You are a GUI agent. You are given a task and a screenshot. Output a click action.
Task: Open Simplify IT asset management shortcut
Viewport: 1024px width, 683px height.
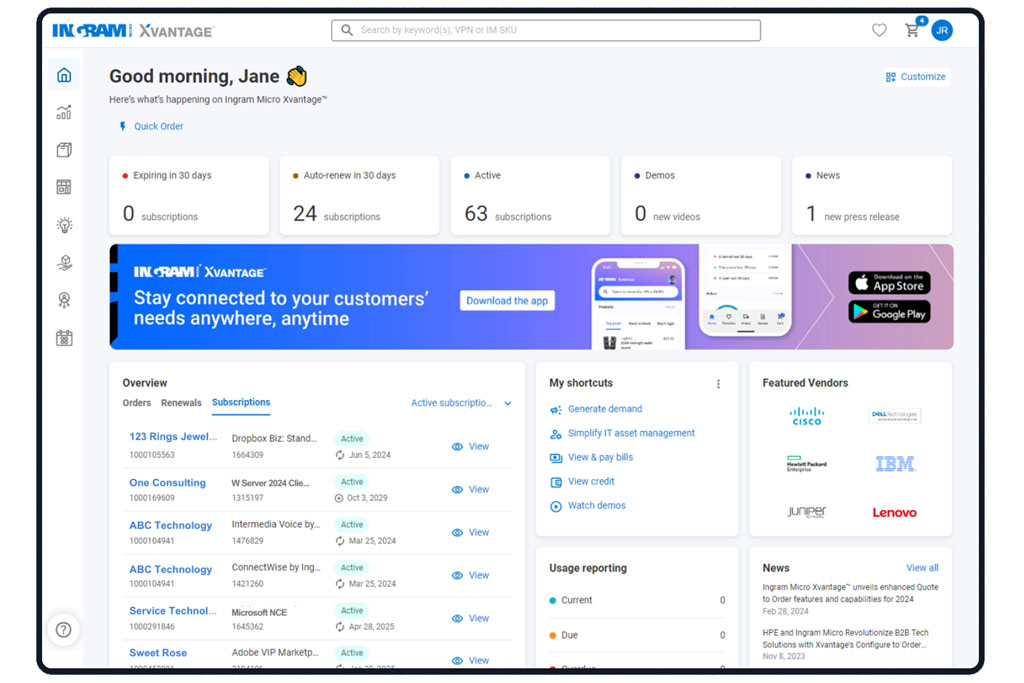(x=631, y=433)
